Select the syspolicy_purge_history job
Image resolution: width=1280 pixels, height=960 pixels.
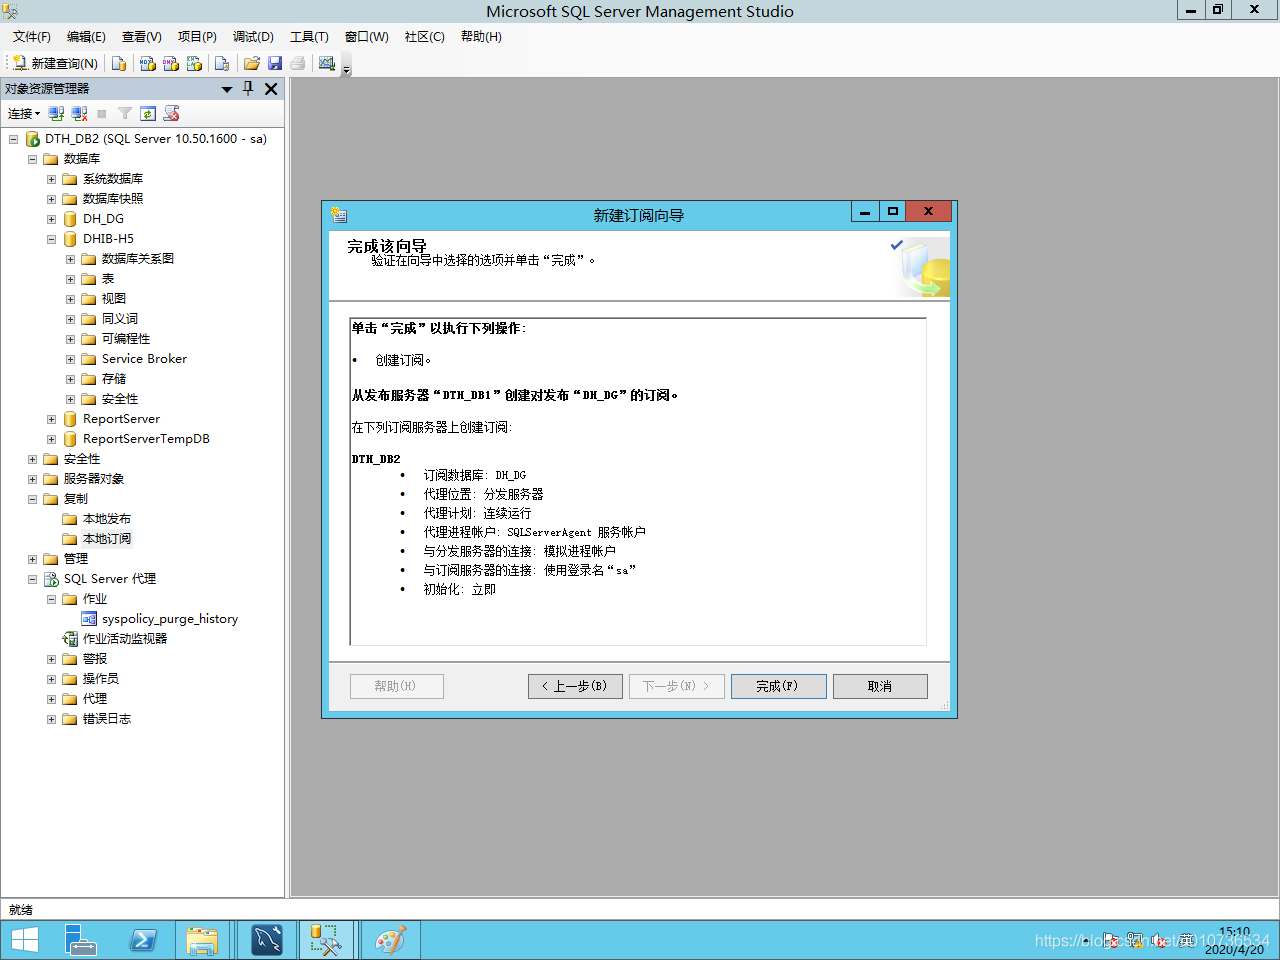[x=170, y=619]
